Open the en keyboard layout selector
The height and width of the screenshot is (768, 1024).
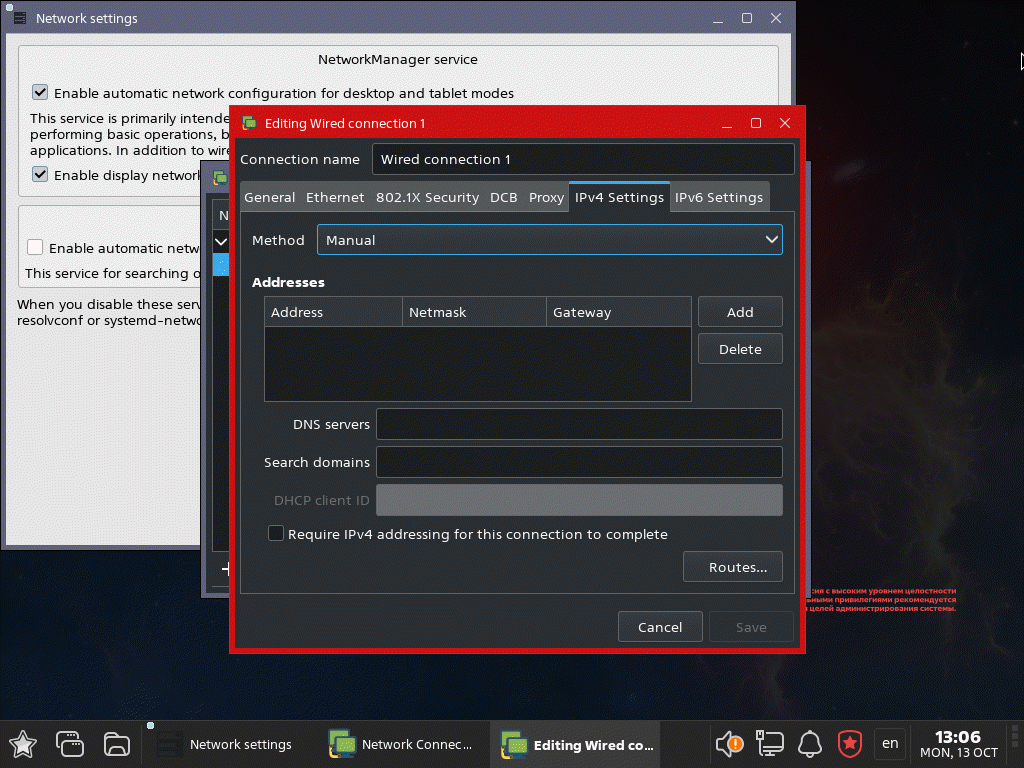[889, 744]
